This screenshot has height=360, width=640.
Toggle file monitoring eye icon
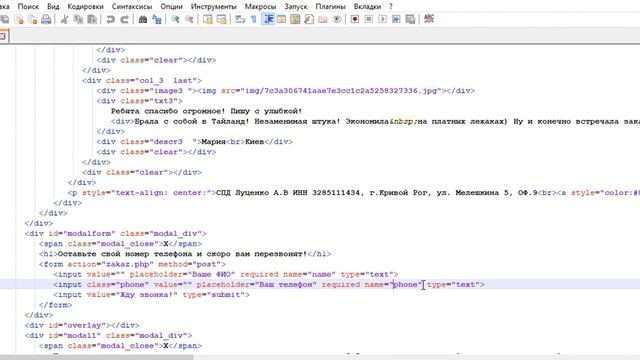(337, 19)
